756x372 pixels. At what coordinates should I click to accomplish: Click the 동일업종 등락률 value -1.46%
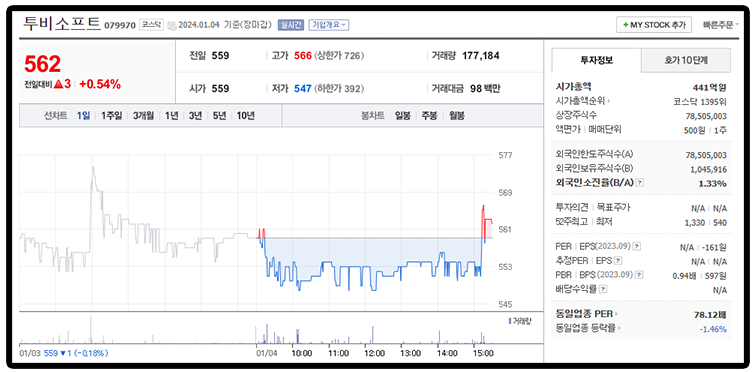click(713, 329)
